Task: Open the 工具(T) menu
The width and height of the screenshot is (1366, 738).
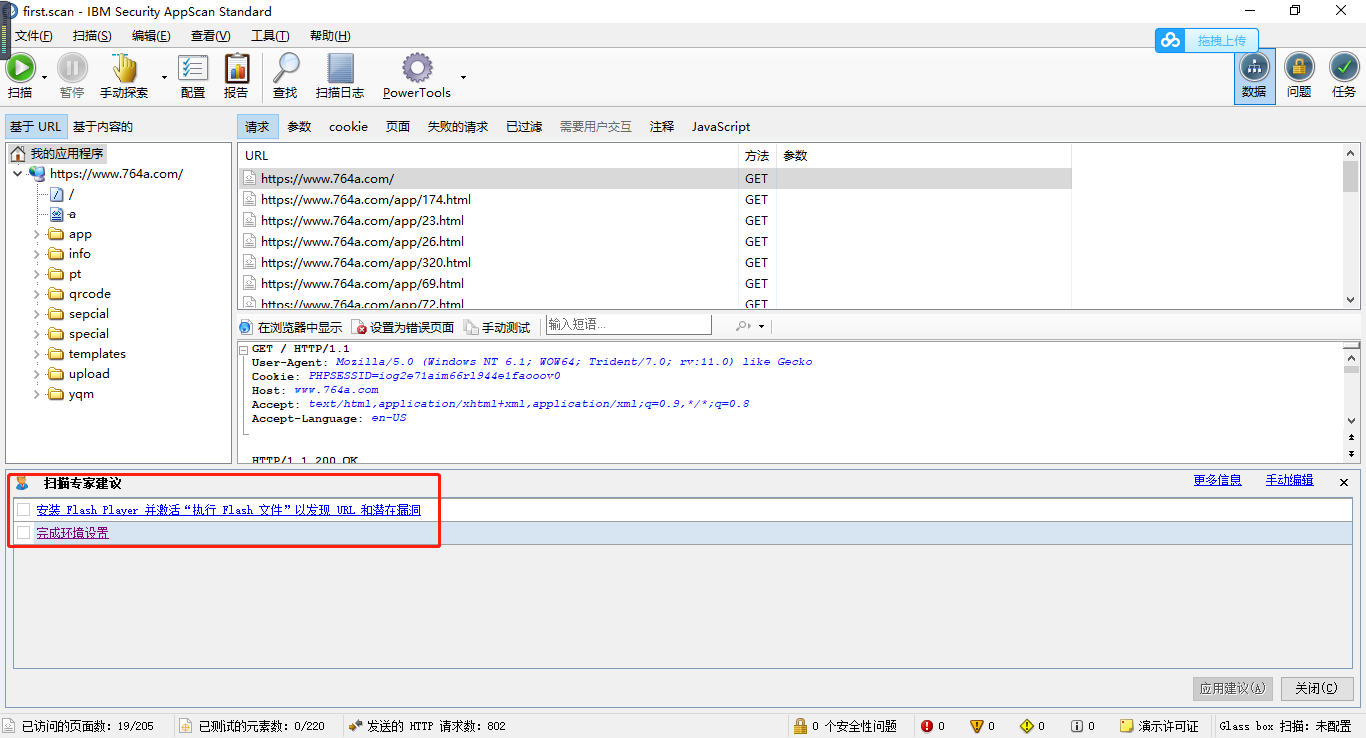Action: pyautogui.click(x=270, y=35)
